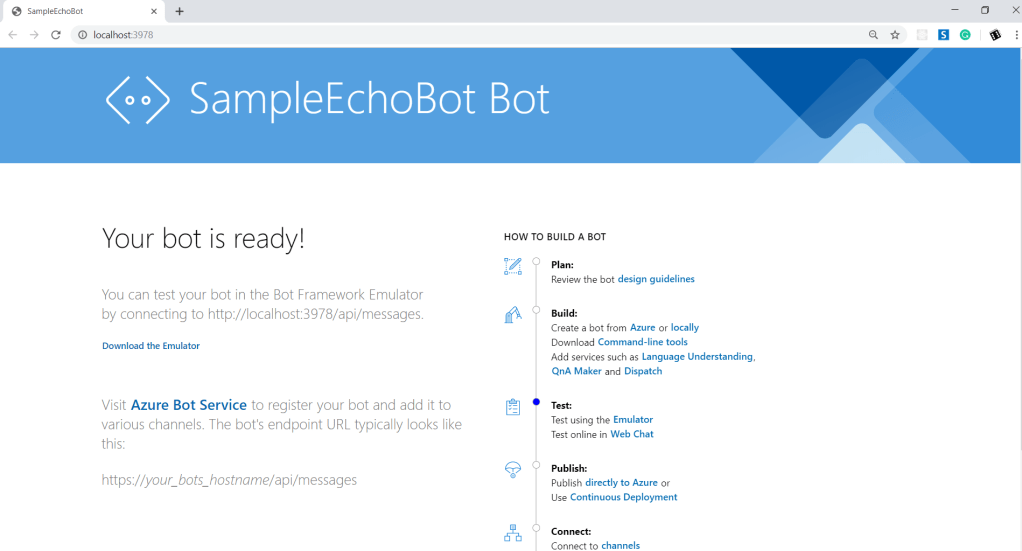Select the SampleEchoBot browser tab
This screenshot has width=1022, height=551.
(x=80, y=11)
